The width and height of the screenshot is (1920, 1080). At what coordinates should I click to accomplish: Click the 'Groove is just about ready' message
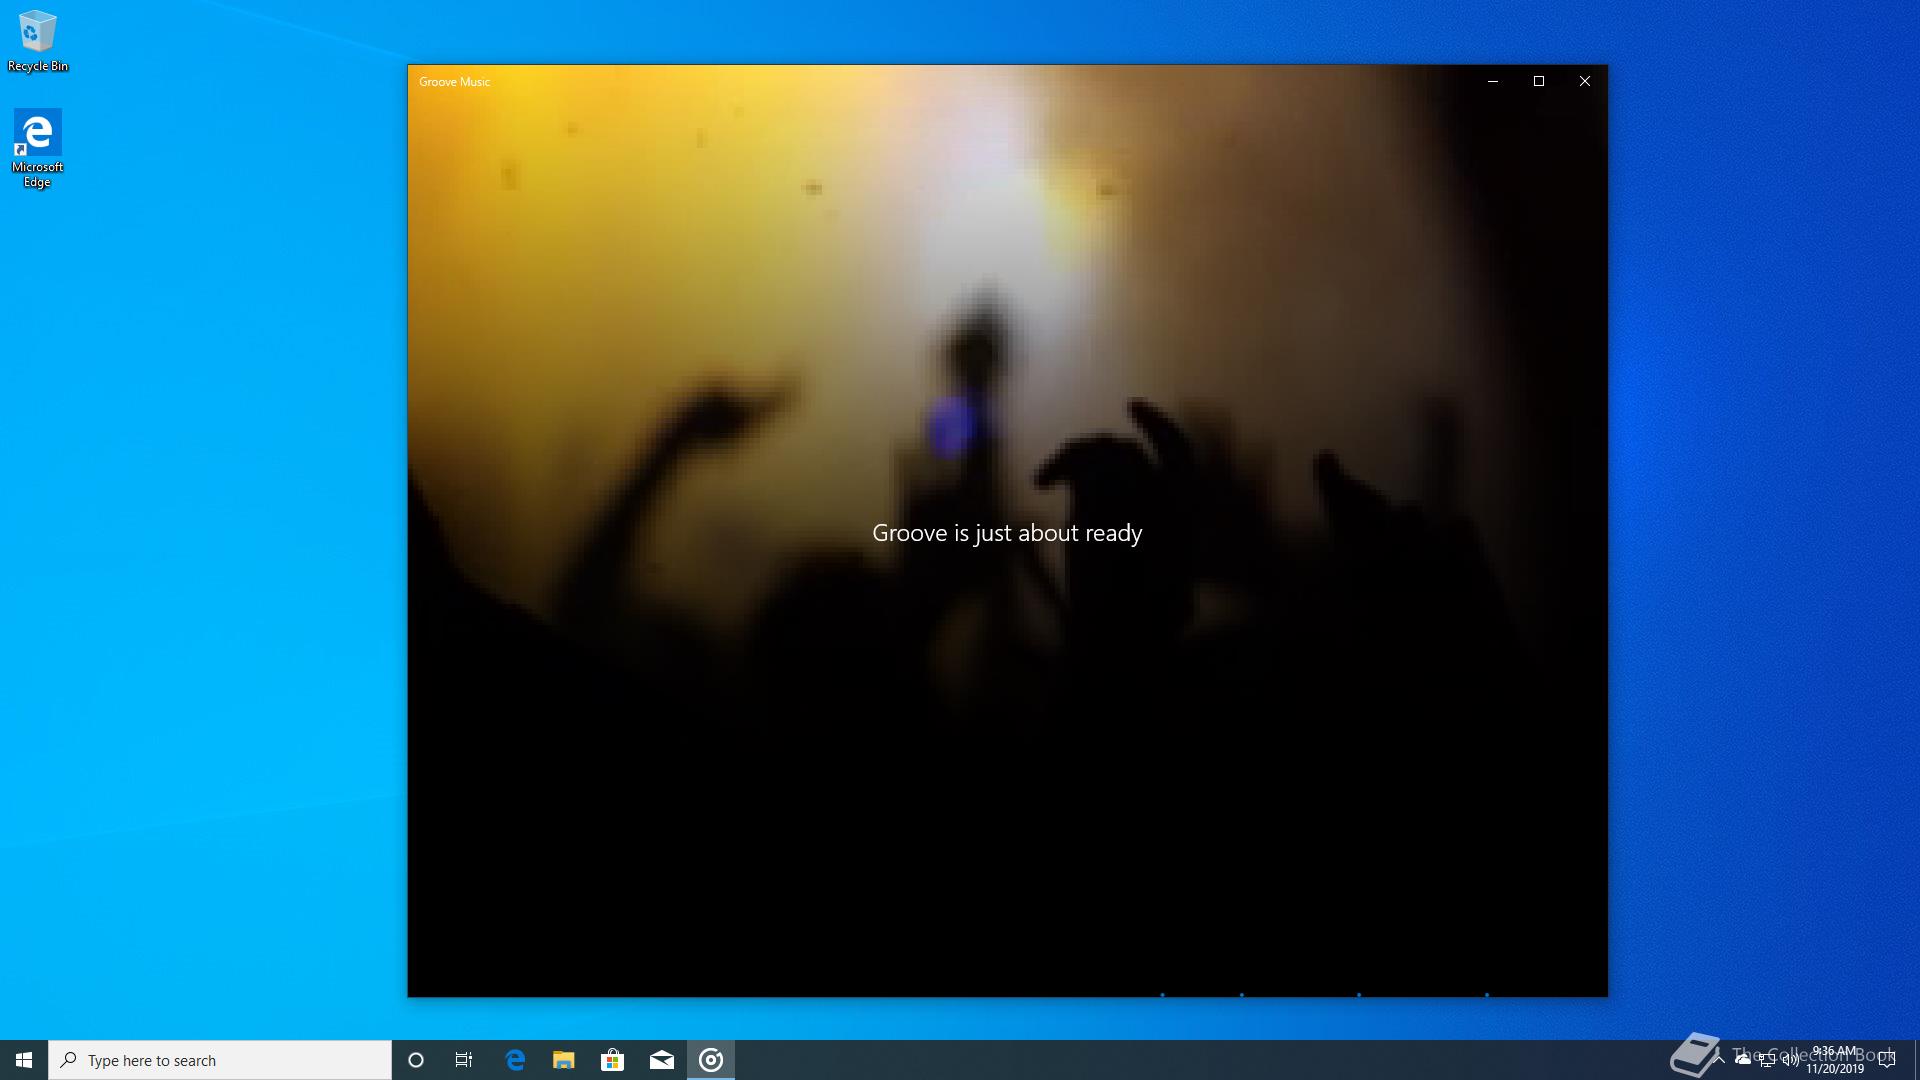click(x=1007, y=533)
